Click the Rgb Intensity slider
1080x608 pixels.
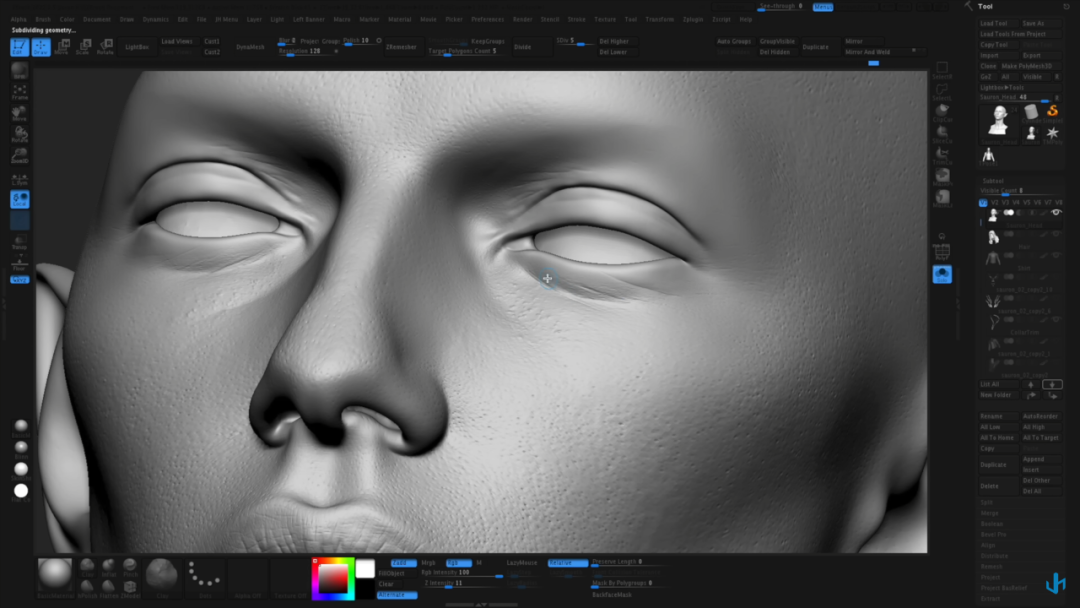(x=461, y=573)
